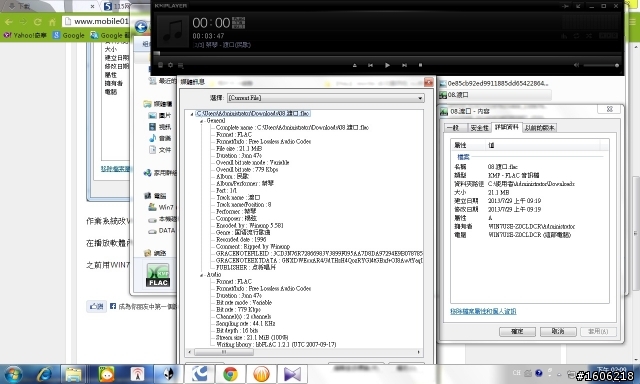Select 'Recorded date : 1996' row
Viewport: 640px width, 384px height.
click(x=241, y=240)
